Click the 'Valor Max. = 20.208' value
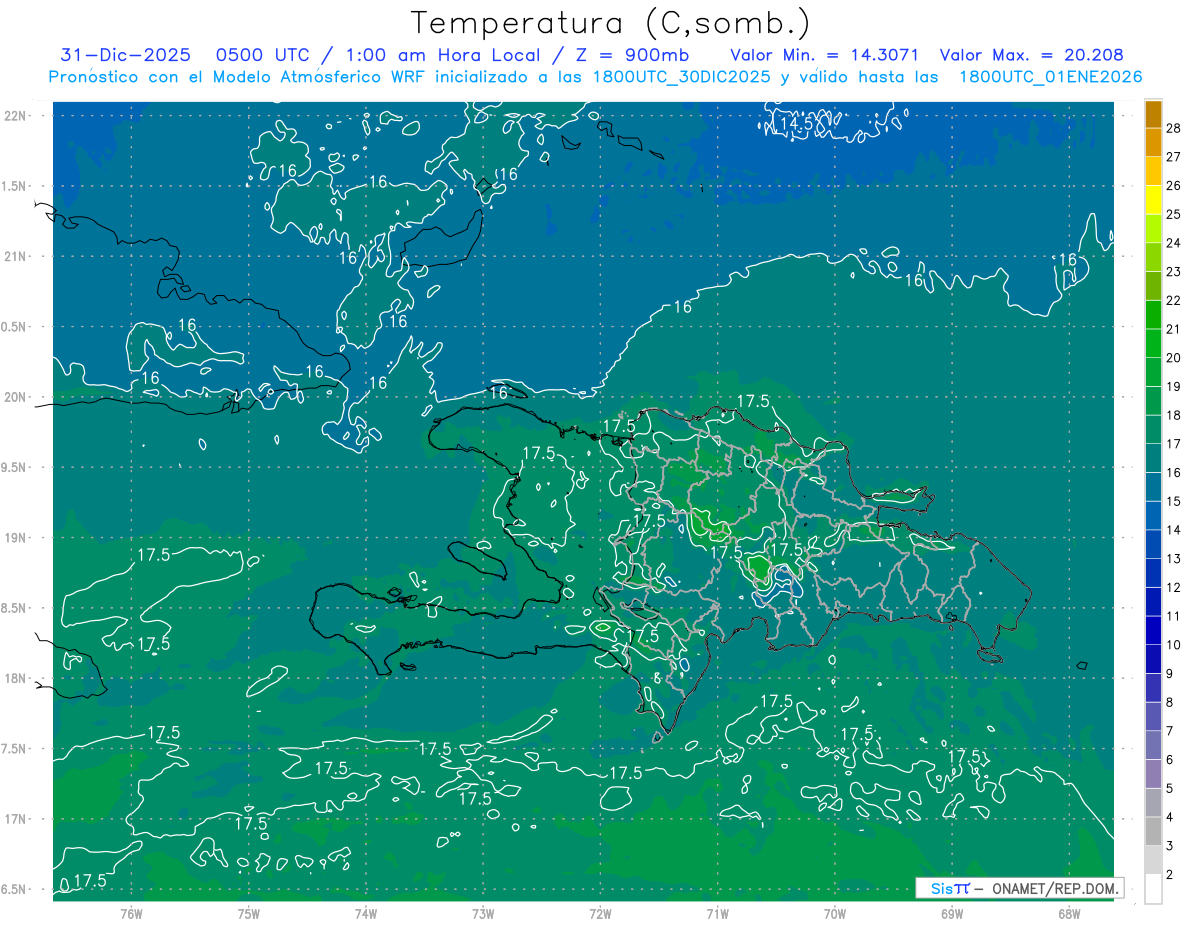This screenshot has width=1200, height=927. [x=1032, y=55]
